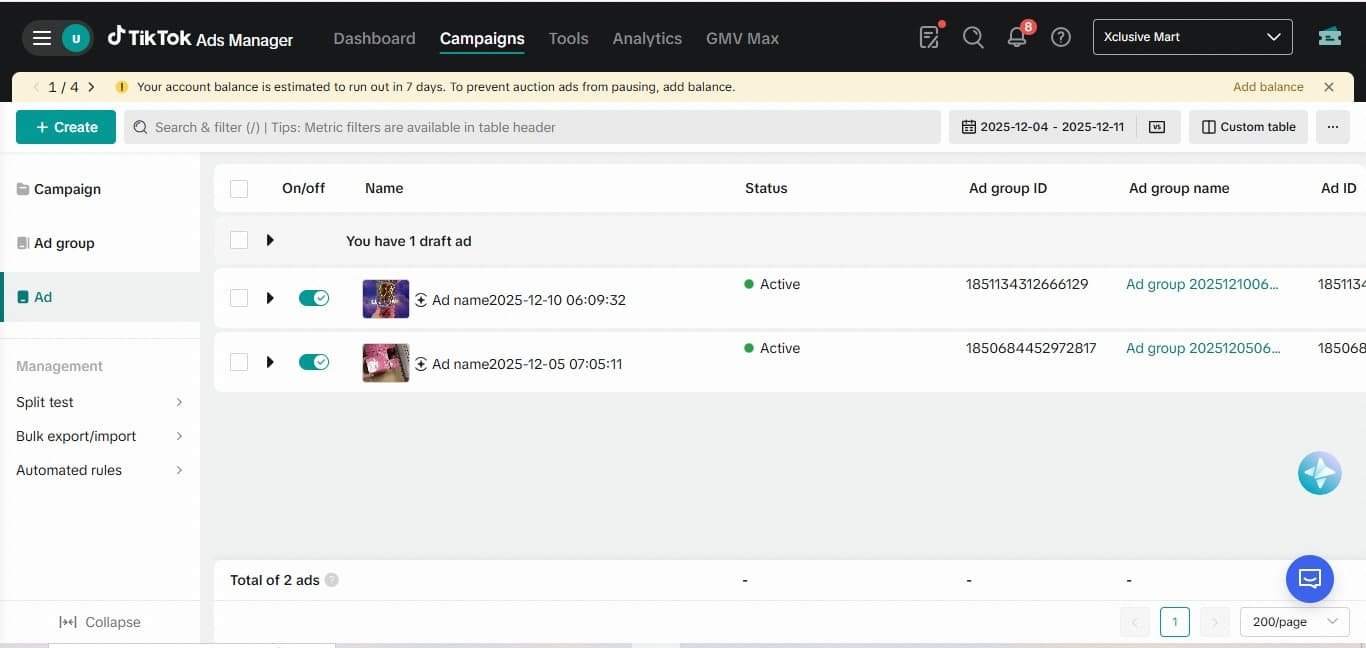
Task: Click the search and filter field
Action: click(x=532, y=127)
